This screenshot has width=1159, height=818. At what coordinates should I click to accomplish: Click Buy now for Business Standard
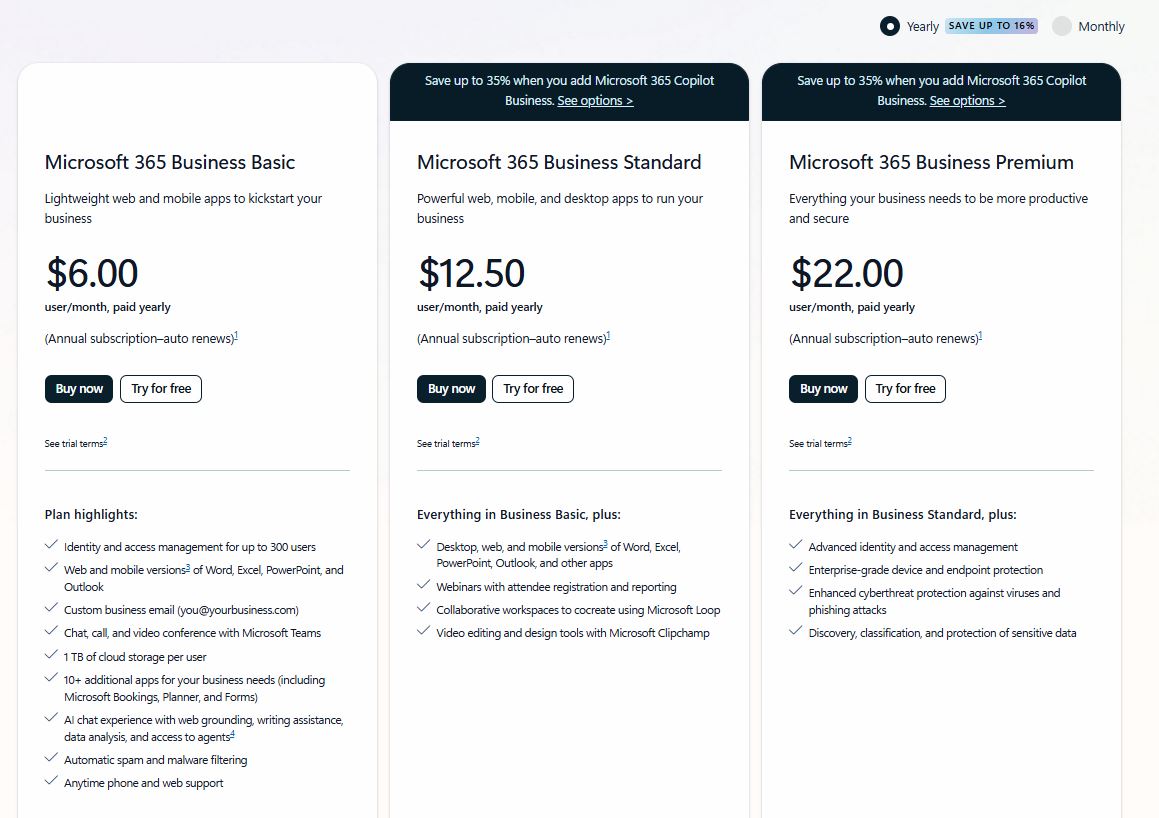pyautogui.click(x=451, y=389)
